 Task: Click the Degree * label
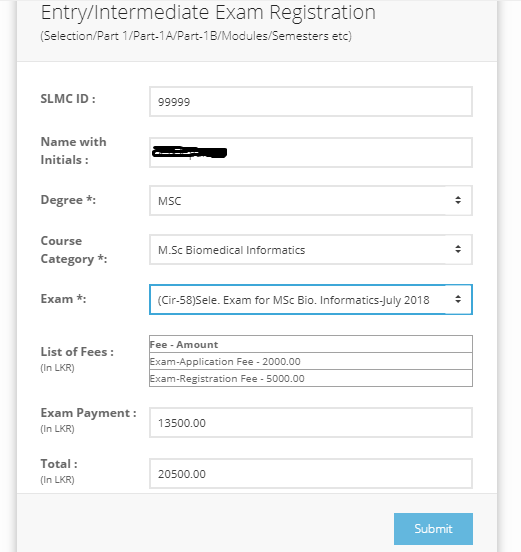coord(68,200)
